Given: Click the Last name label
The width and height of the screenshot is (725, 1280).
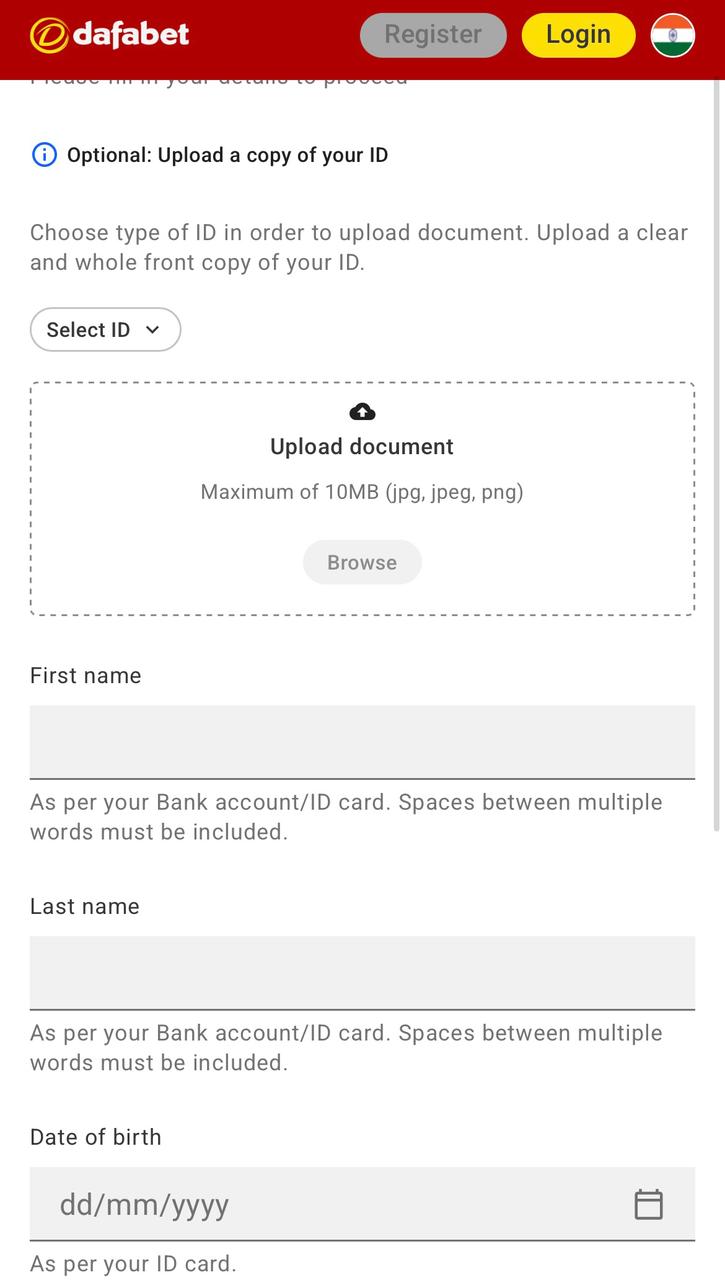Looking at the screenshot, I should click(85, 907).
